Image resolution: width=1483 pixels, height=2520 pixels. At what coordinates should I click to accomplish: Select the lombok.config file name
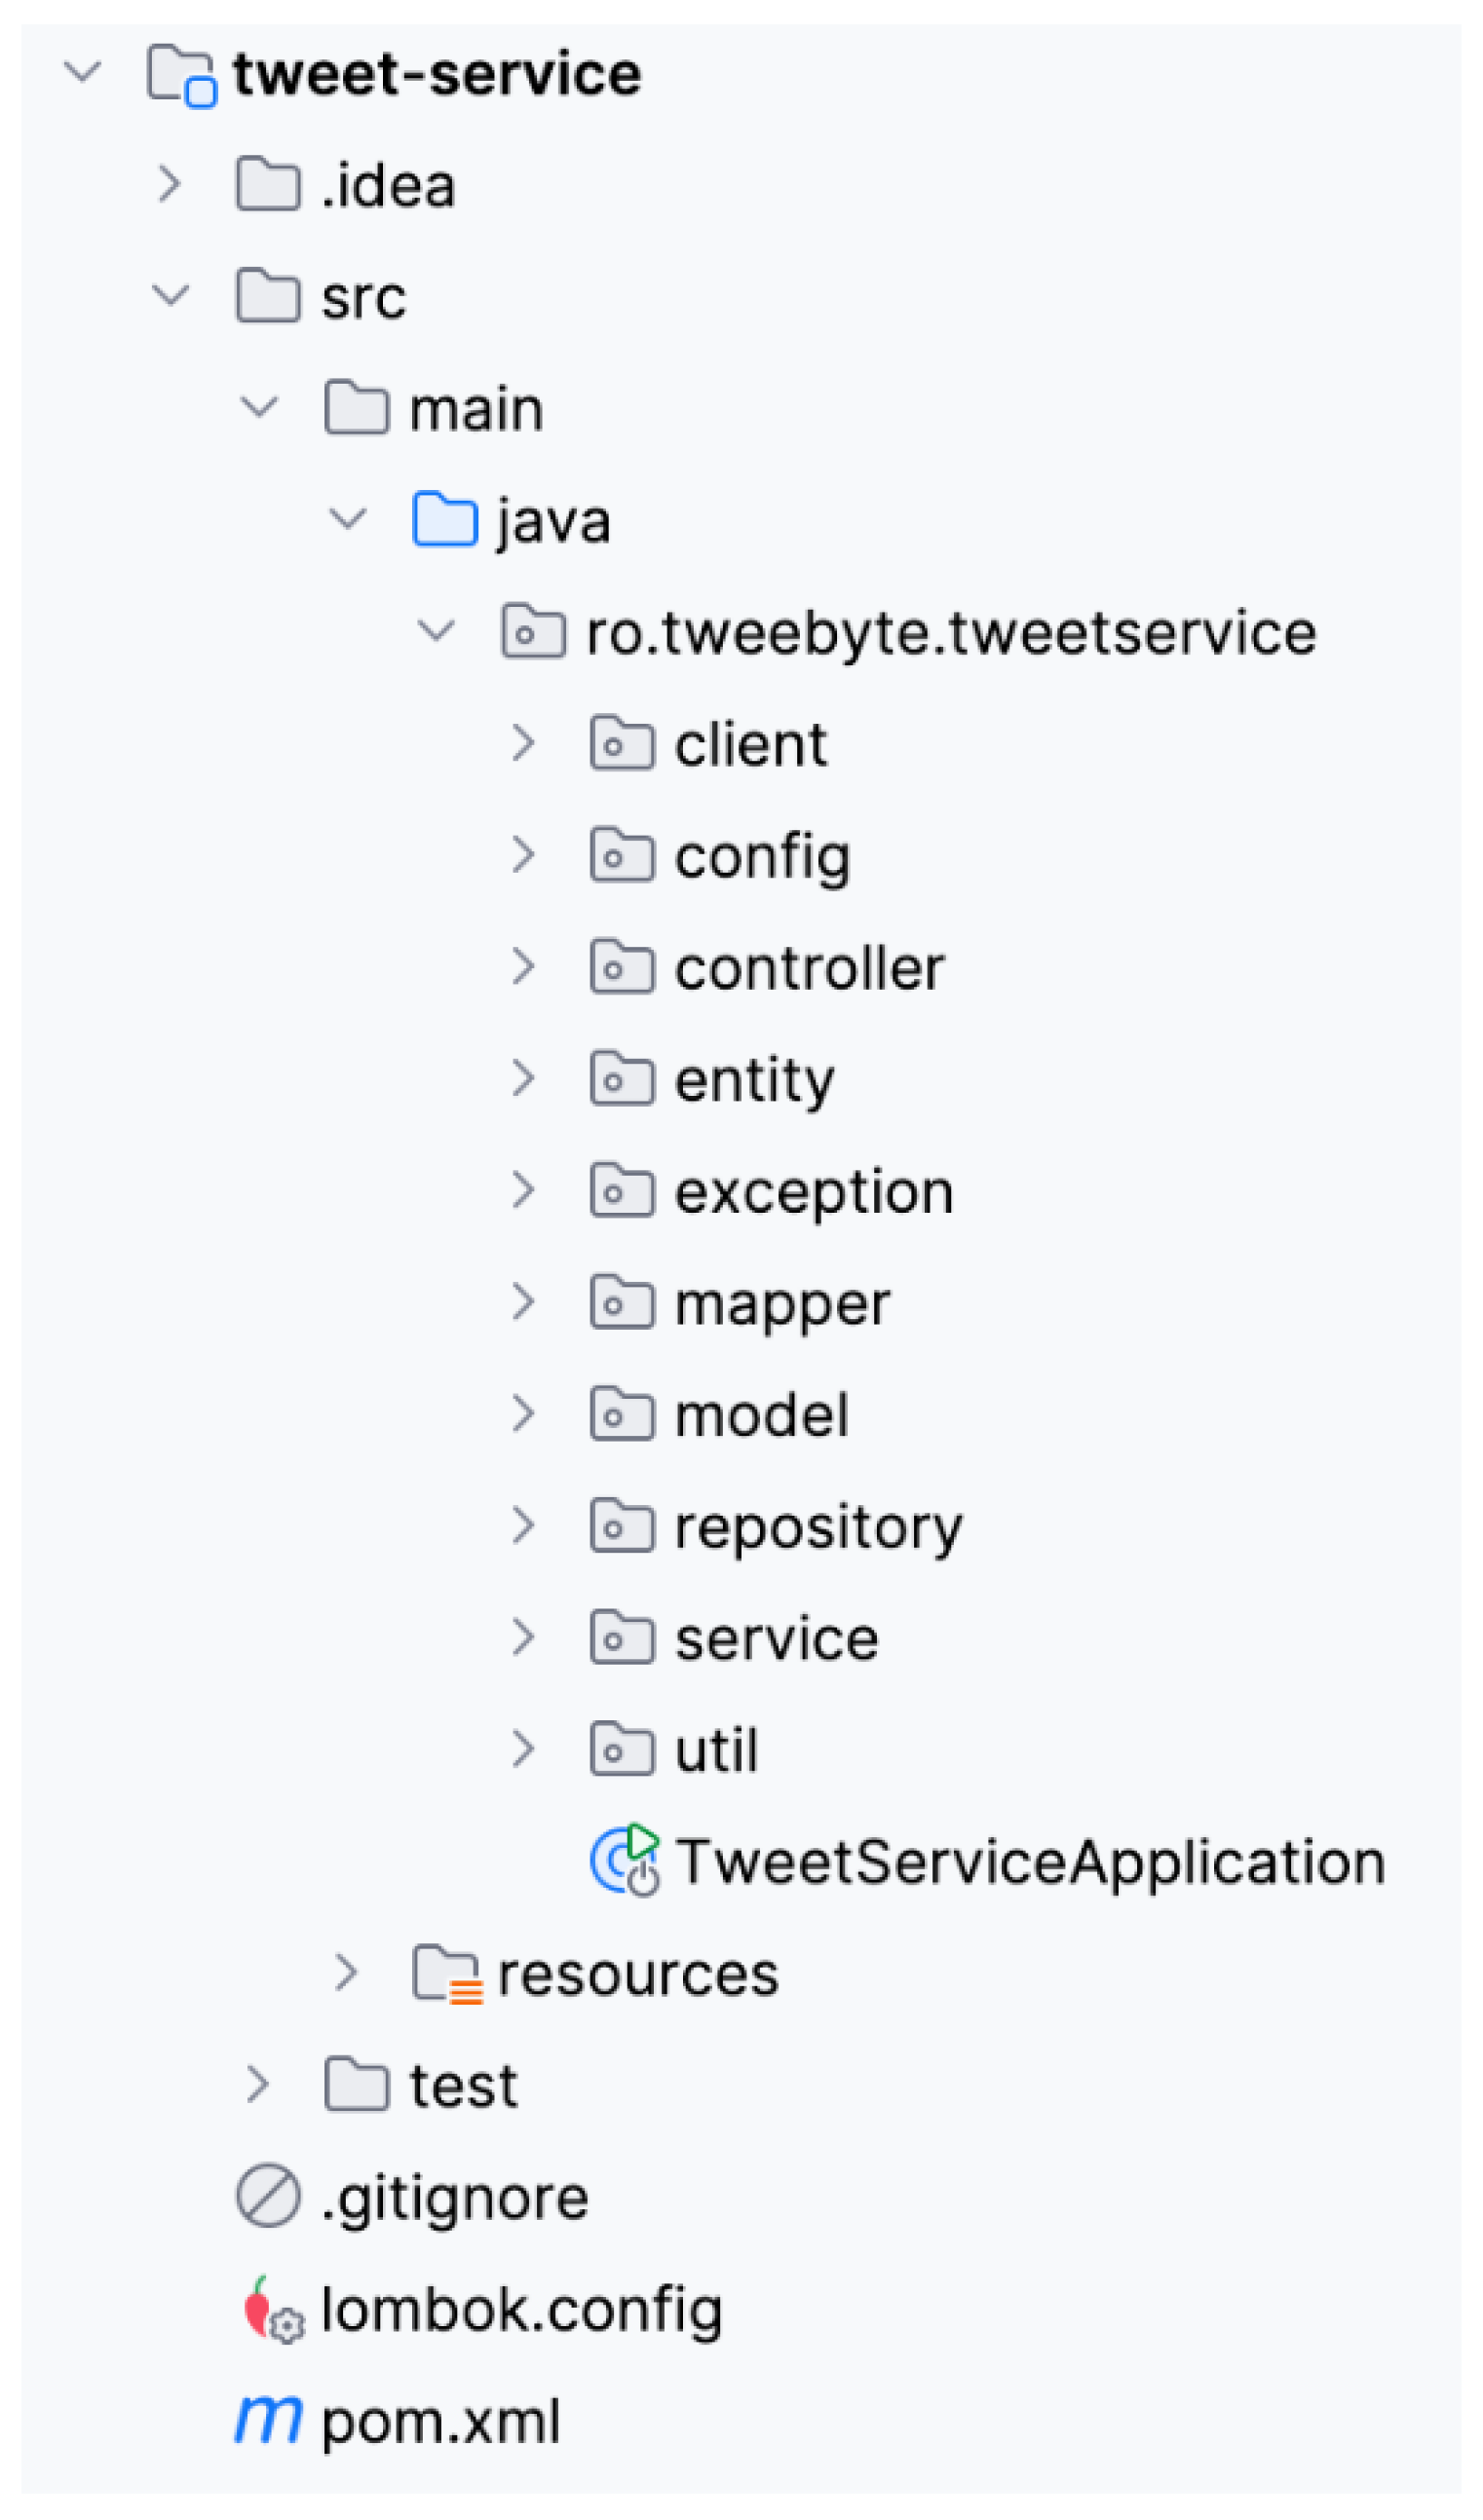coord(521,2310)
